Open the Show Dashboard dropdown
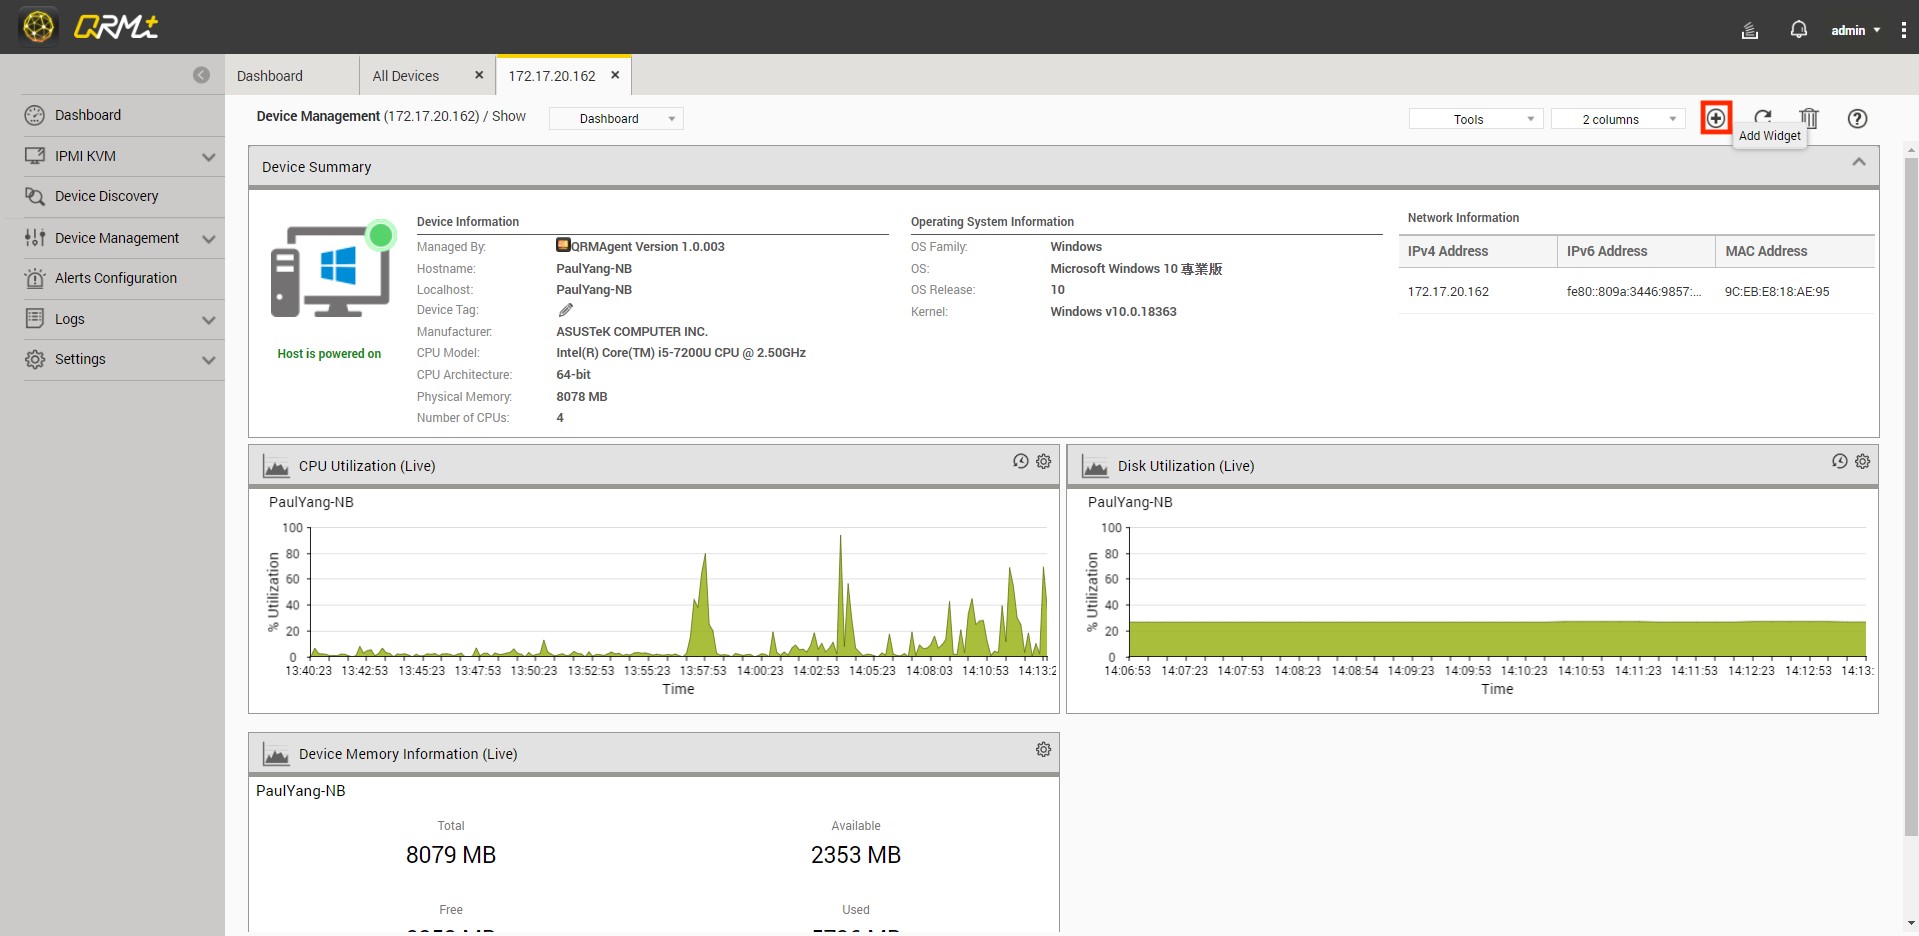 click(x=616, y=119)
